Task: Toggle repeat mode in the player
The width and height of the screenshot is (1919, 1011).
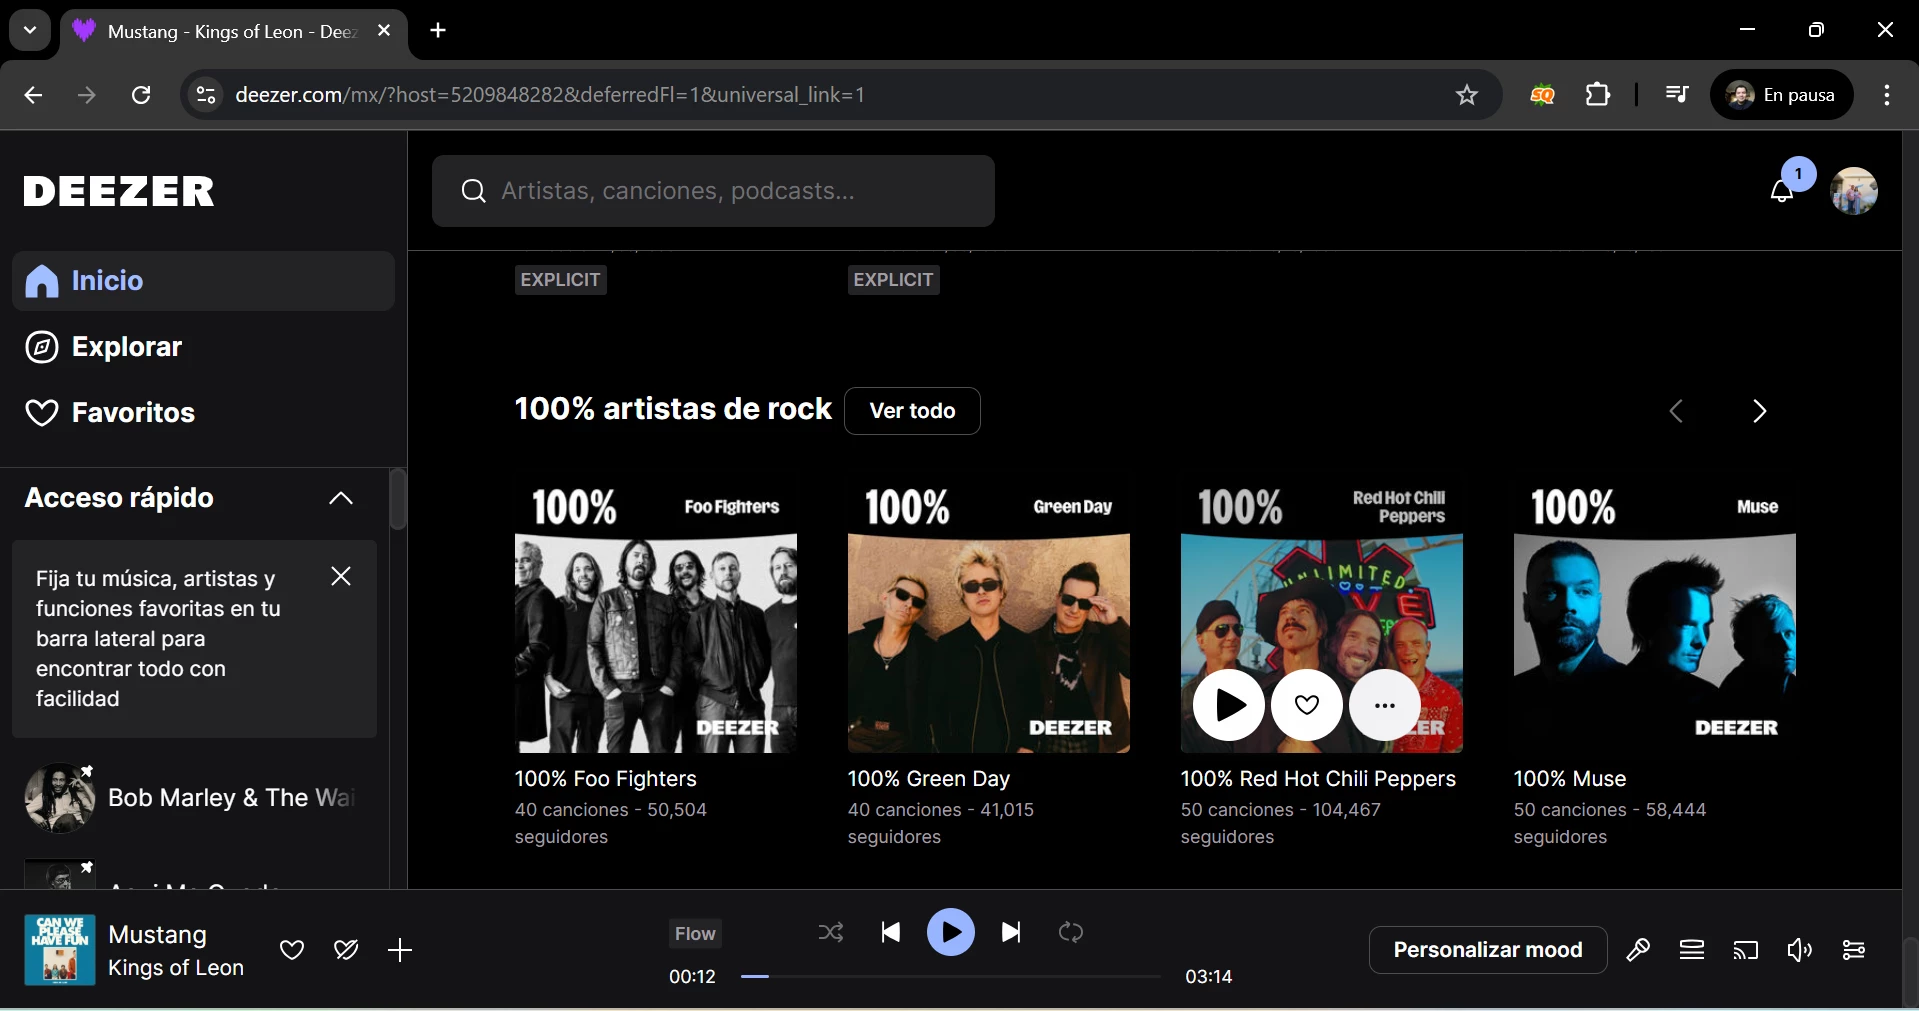Action: click(x=1071, y=933)
